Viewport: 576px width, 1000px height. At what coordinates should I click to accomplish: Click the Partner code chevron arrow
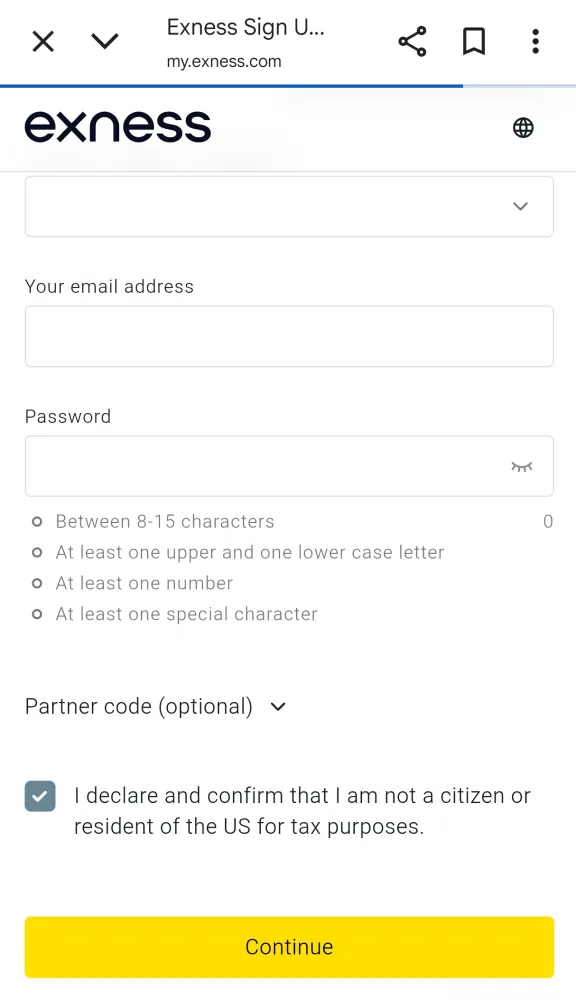[x=278, y=707]
